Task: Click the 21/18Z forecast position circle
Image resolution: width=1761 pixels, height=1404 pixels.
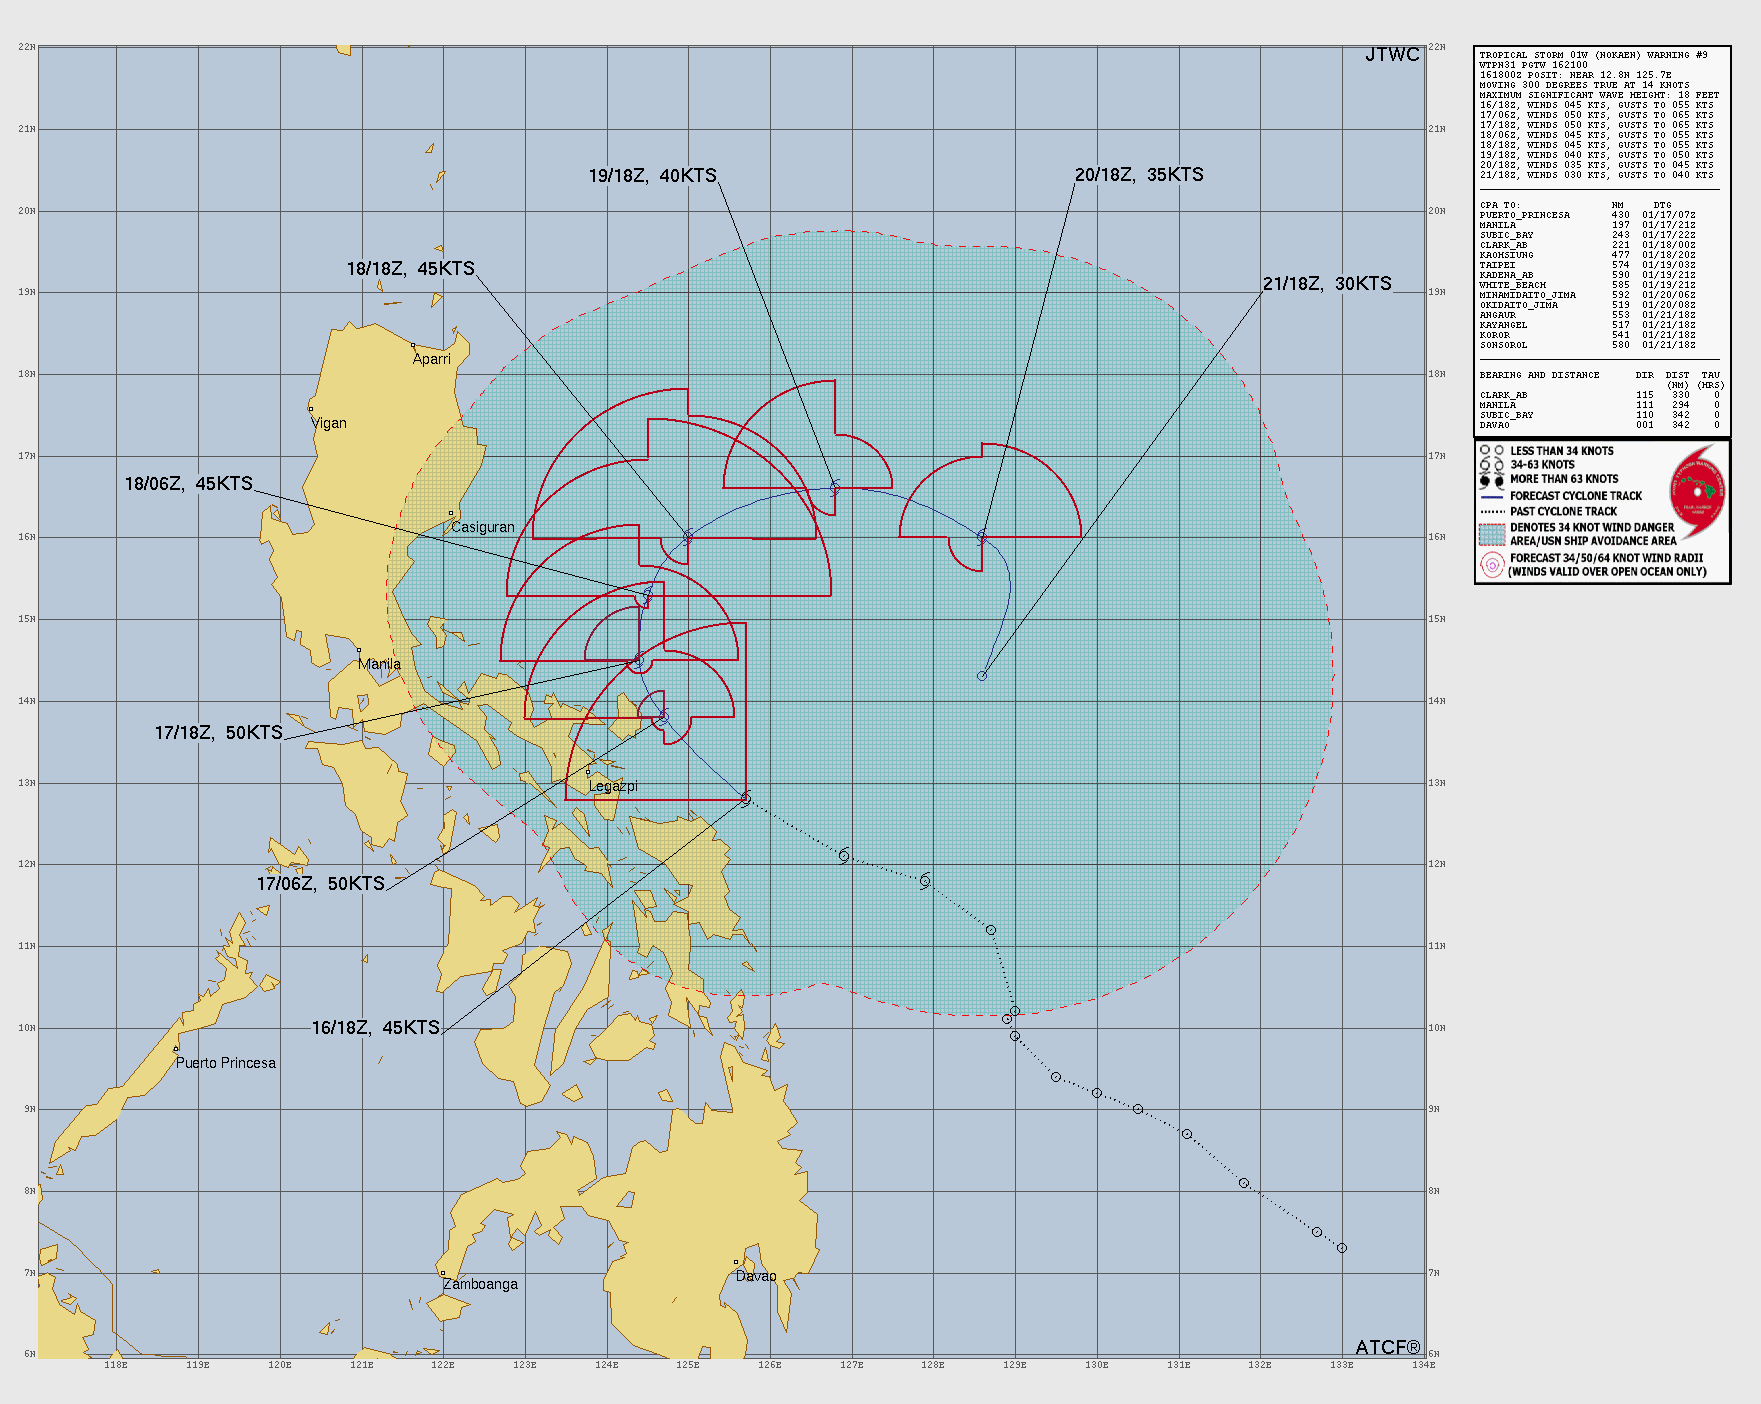Action: point(982,676)
